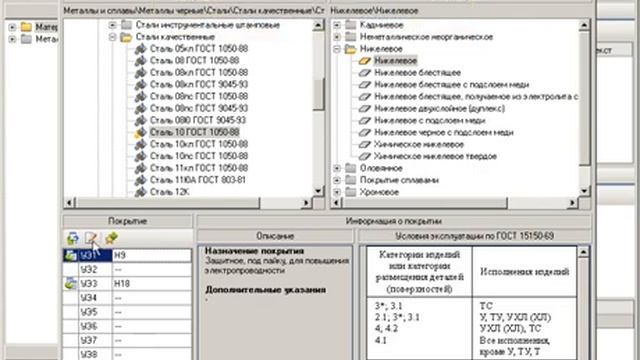Click the Стали качественные folder icon
The image size is (640, 360).
coord(126,37)
